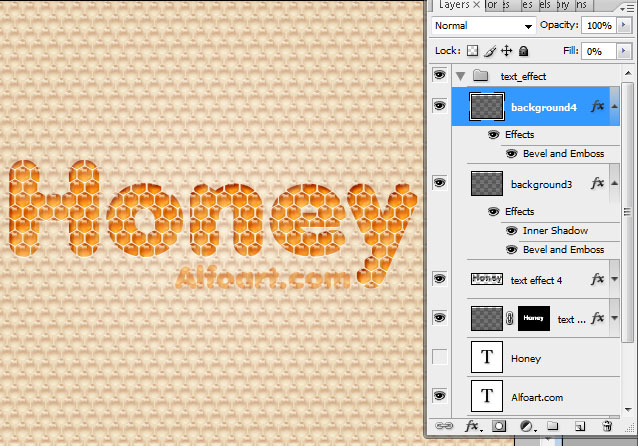Click the Fill percentage field

click(x=597, y=50)
